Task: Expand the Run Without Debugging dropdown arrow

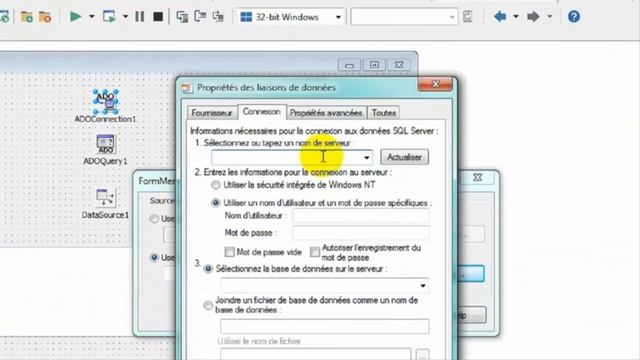Action: 125,17
